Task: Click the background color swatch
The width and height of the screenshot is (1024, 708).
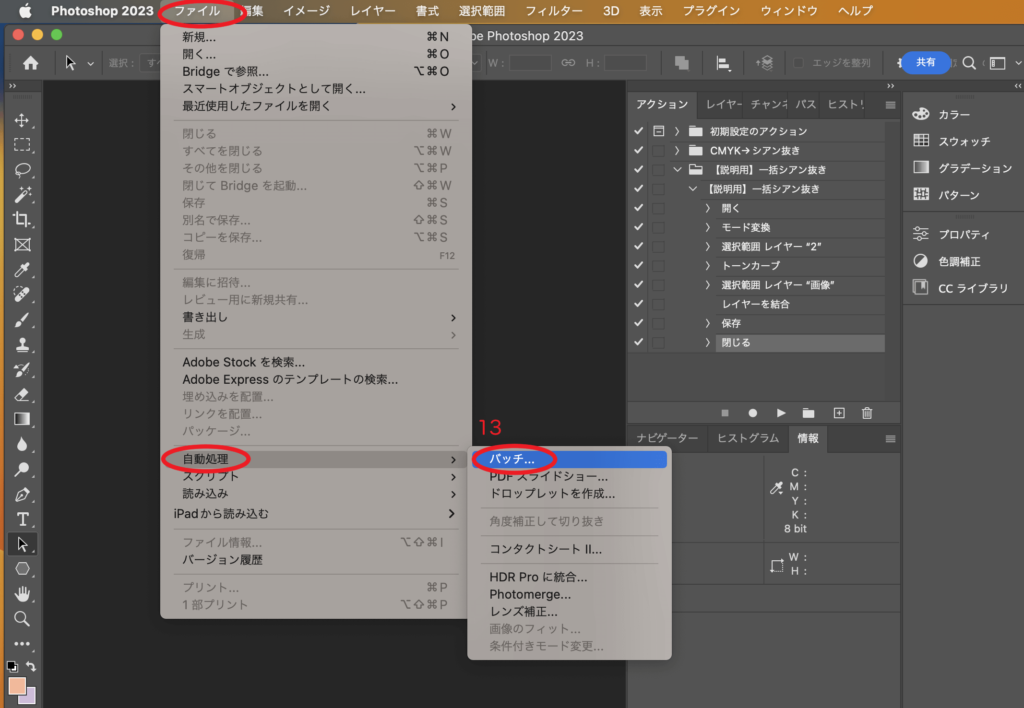Action: pos(30,698)
